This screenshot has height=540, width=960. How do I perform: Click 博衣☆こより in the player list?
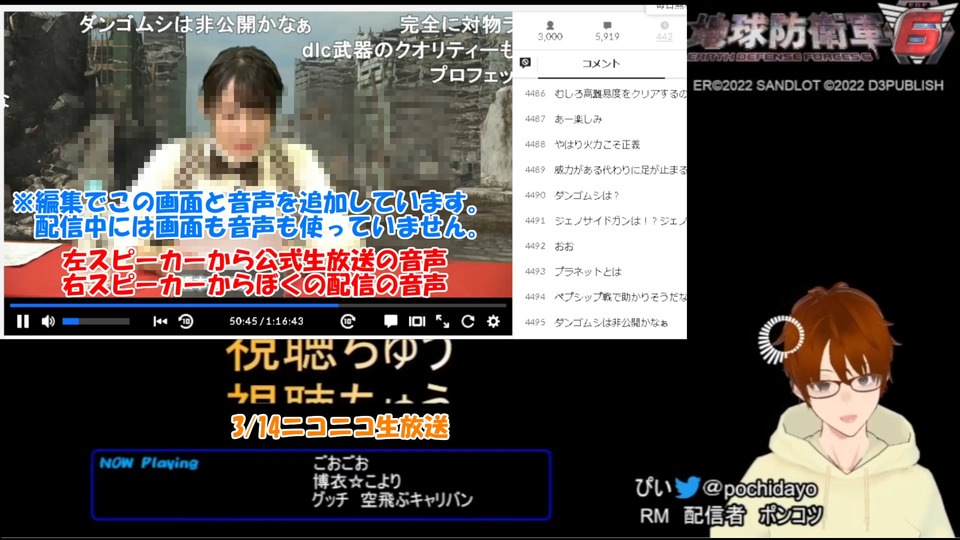(357, 481)
